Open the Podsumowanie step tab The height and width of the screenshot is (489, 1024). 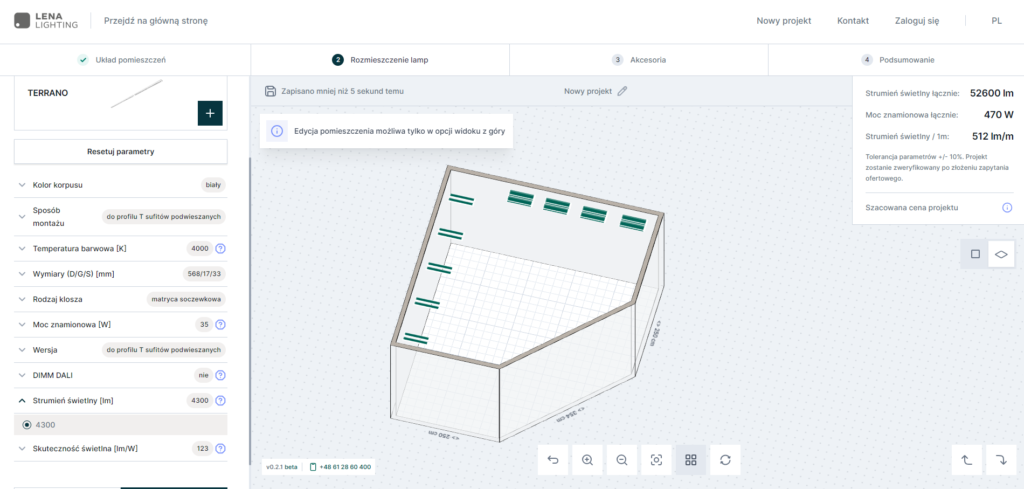pyautogui.click(x=896, y=60)
